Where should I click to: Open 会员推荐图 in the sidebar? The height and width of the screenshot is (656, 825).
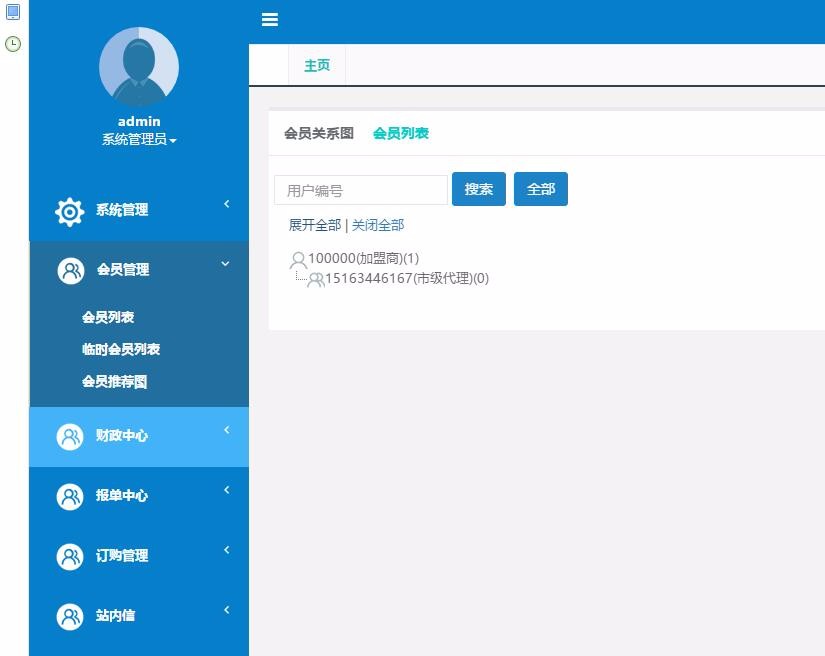click(x=114, y=381)
